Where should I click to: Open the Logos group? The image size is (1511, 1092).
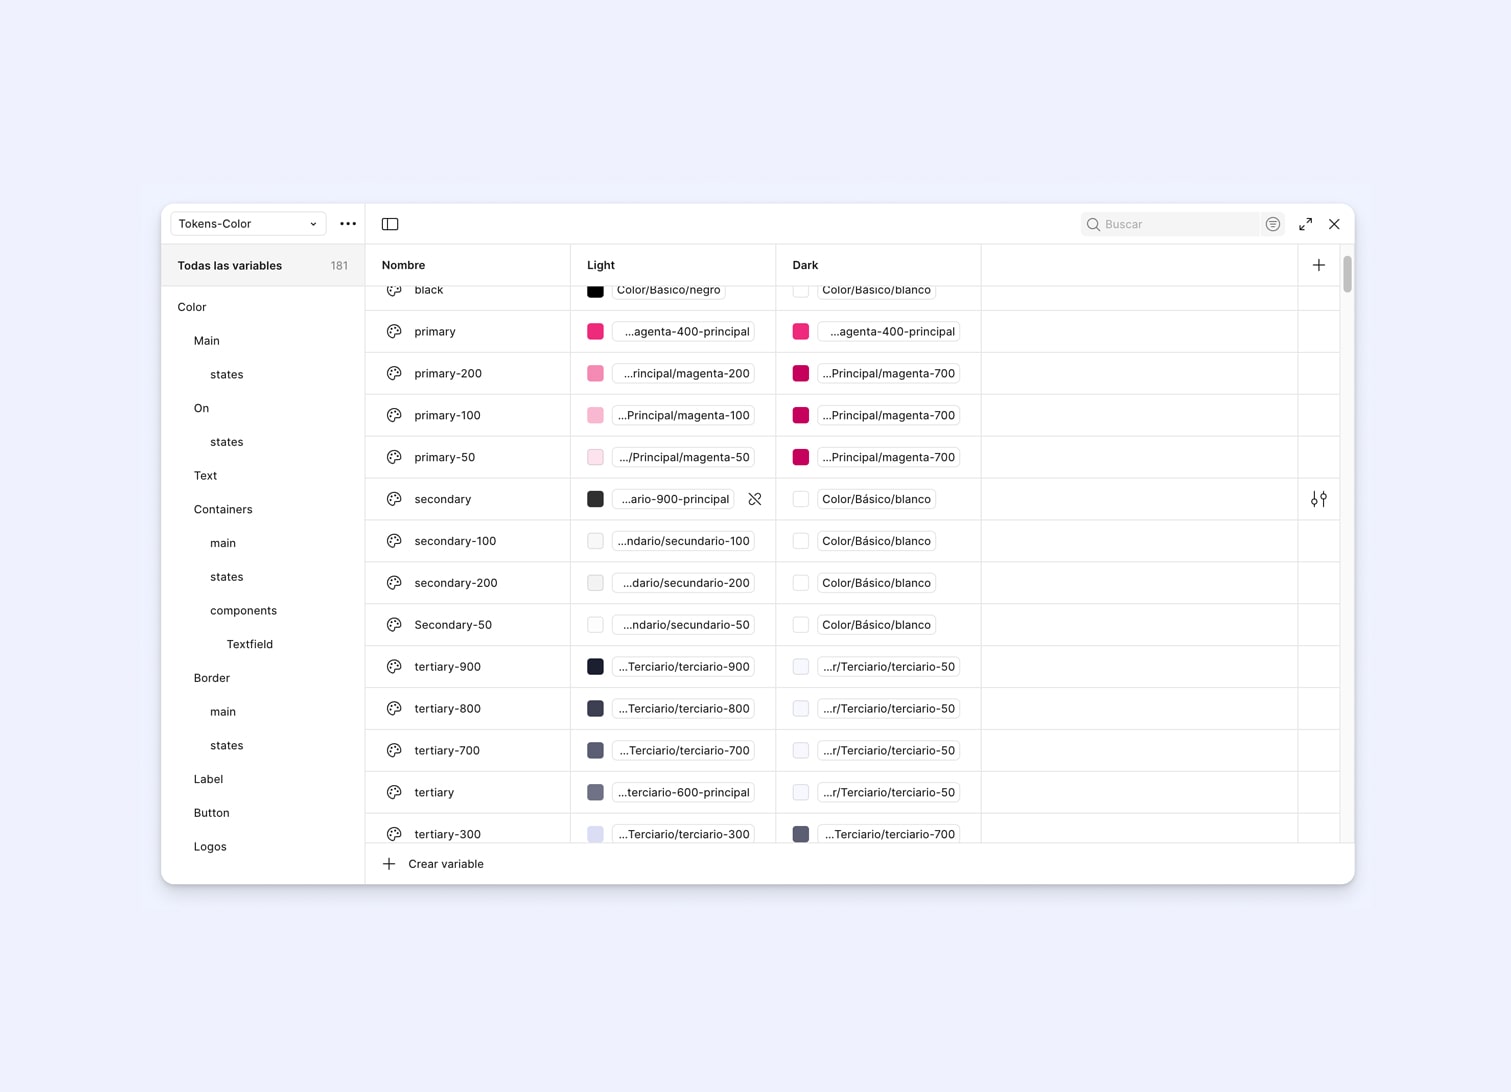tap(210, 846)
